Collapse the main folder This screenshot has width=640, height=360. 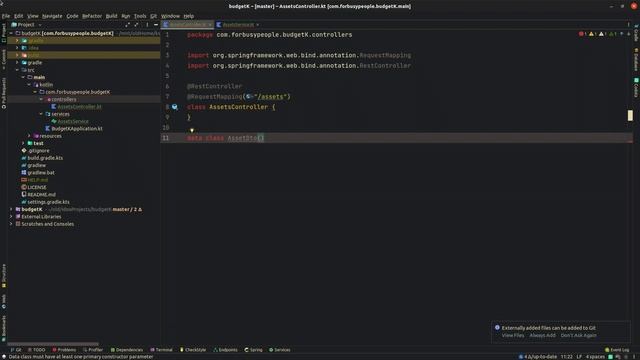(23, 77)
